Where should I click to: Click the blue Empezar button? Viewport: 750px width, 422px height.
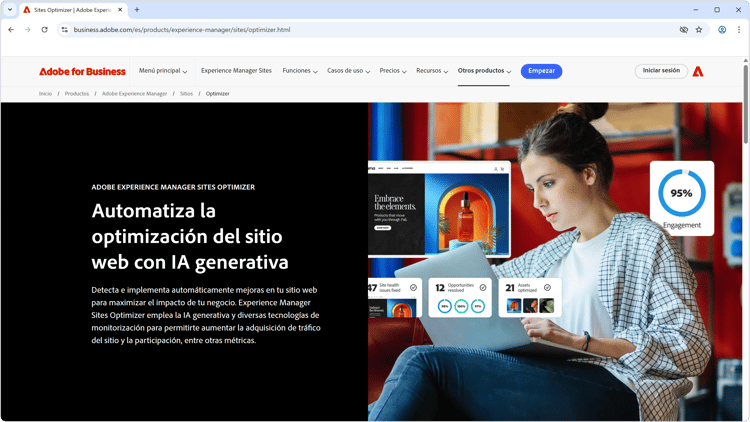tap(541, 71)
